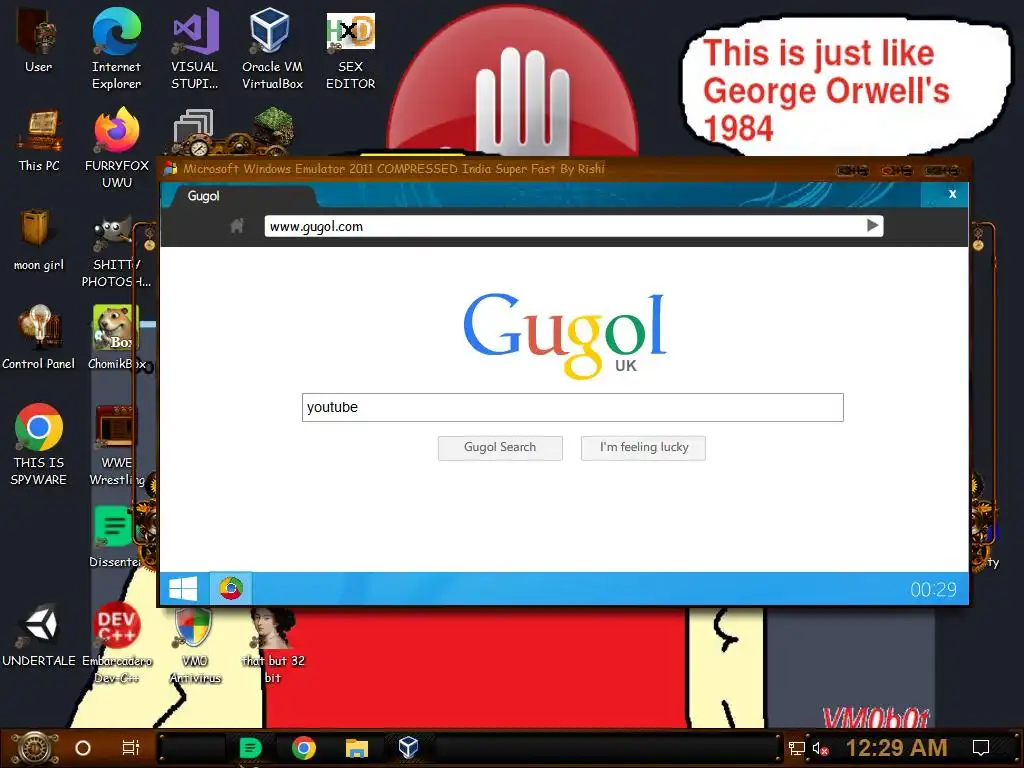
Task: Click the Microsoft Windows Emulator 2011 title bar
Action: pyautogui.click(x=394, y=168)
